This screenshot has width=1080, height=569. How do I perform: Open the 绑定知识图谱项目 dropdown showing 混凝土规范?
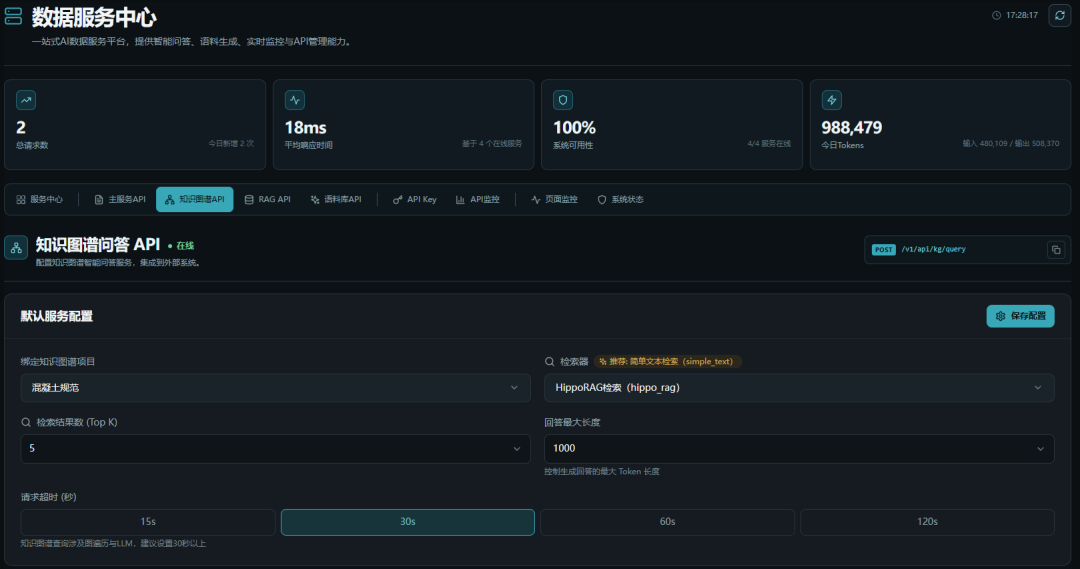click(276, 388)
